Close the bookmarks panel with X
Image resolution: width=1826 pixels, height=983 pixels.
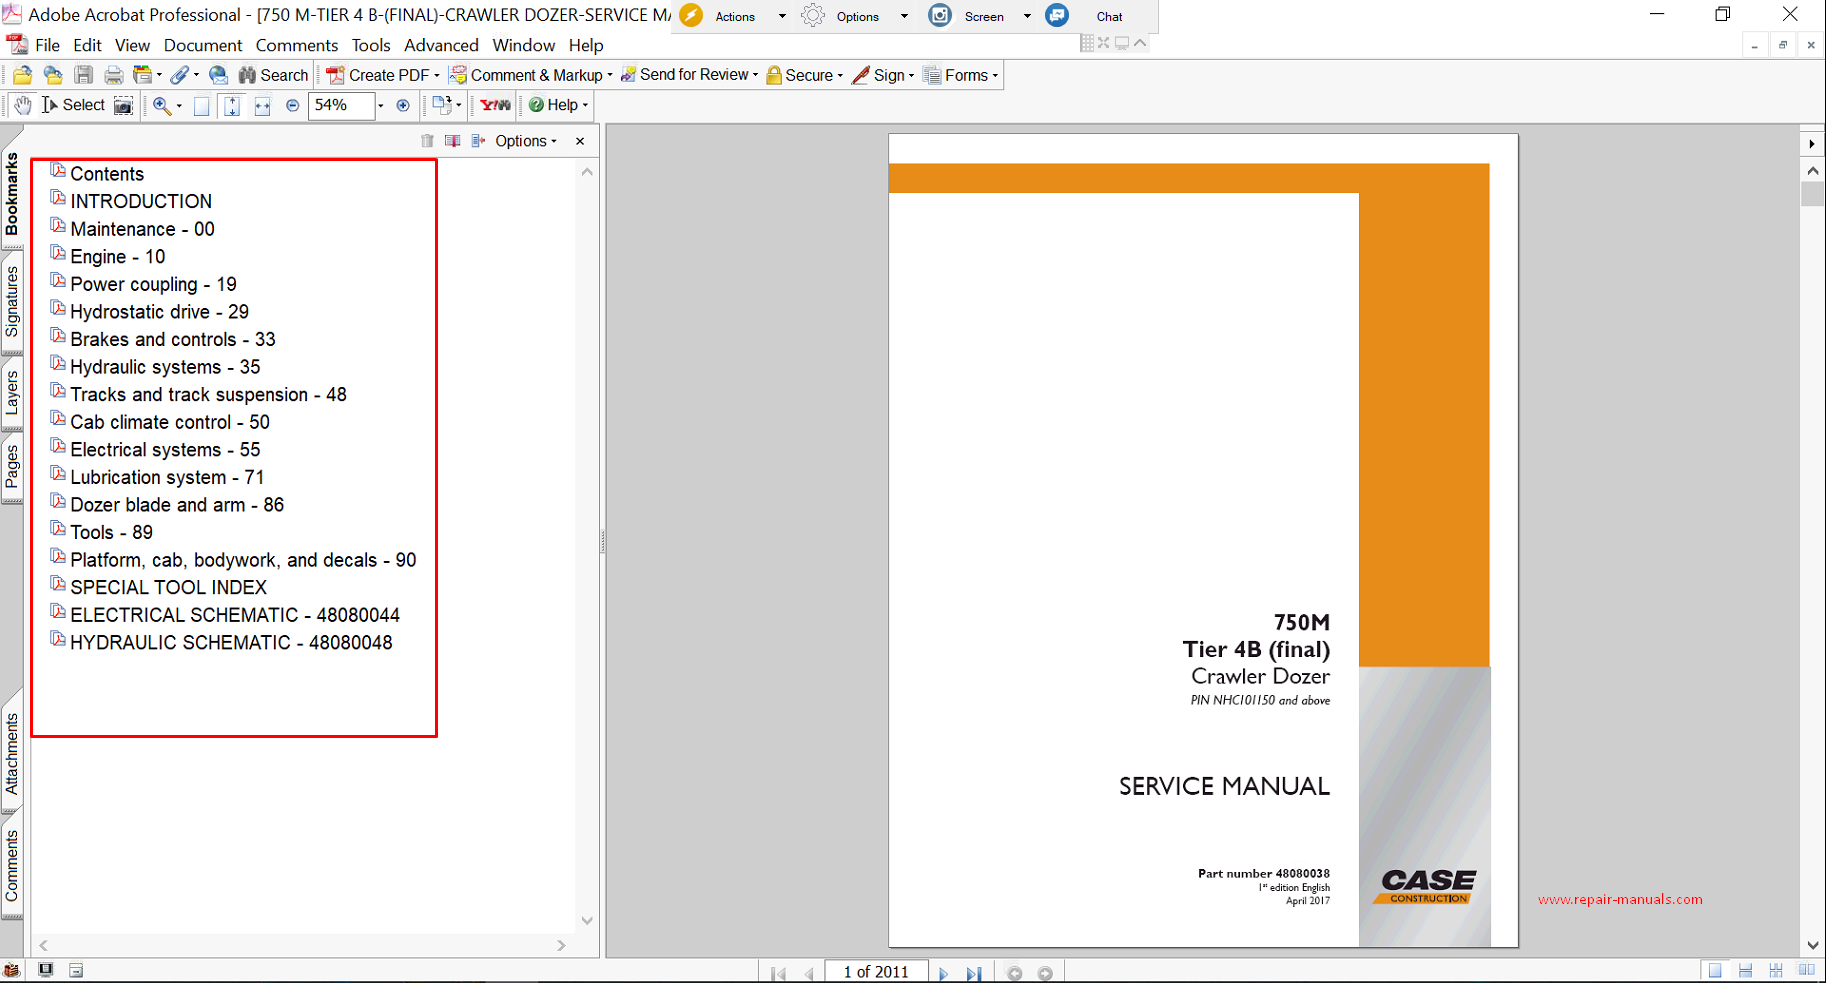point(580,141)
